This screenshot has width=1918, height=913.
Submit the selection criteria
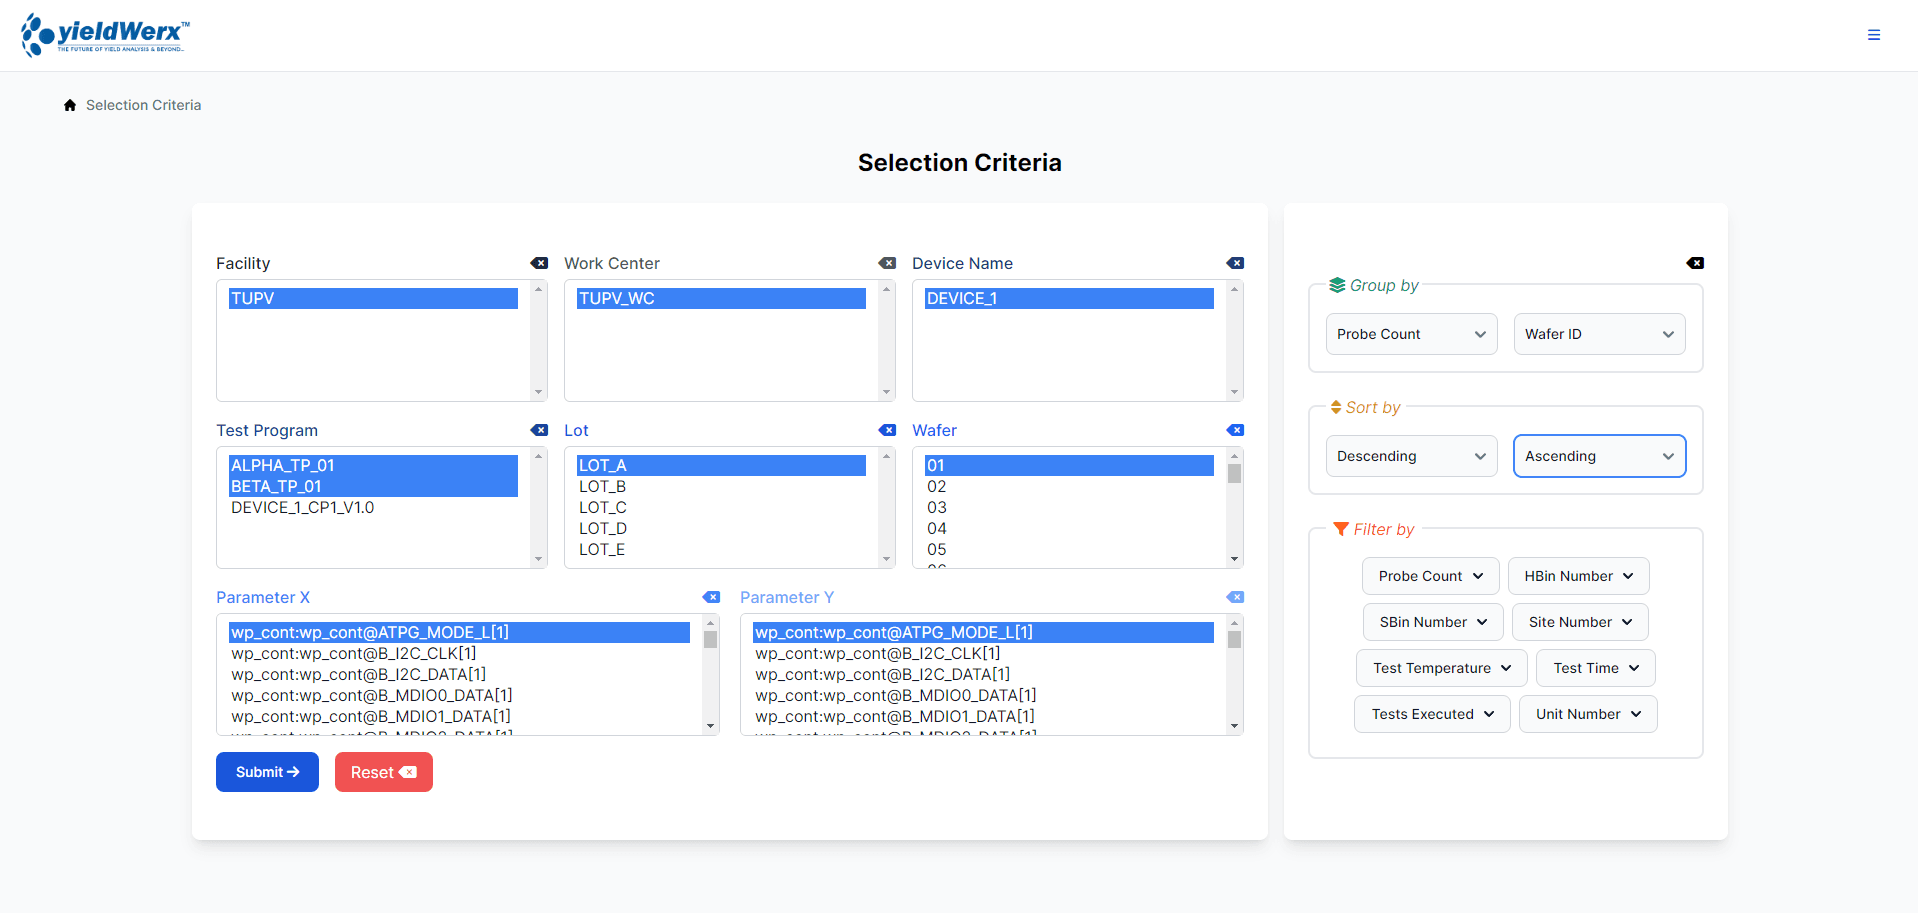pyautogui.click(x=267, y=772)
